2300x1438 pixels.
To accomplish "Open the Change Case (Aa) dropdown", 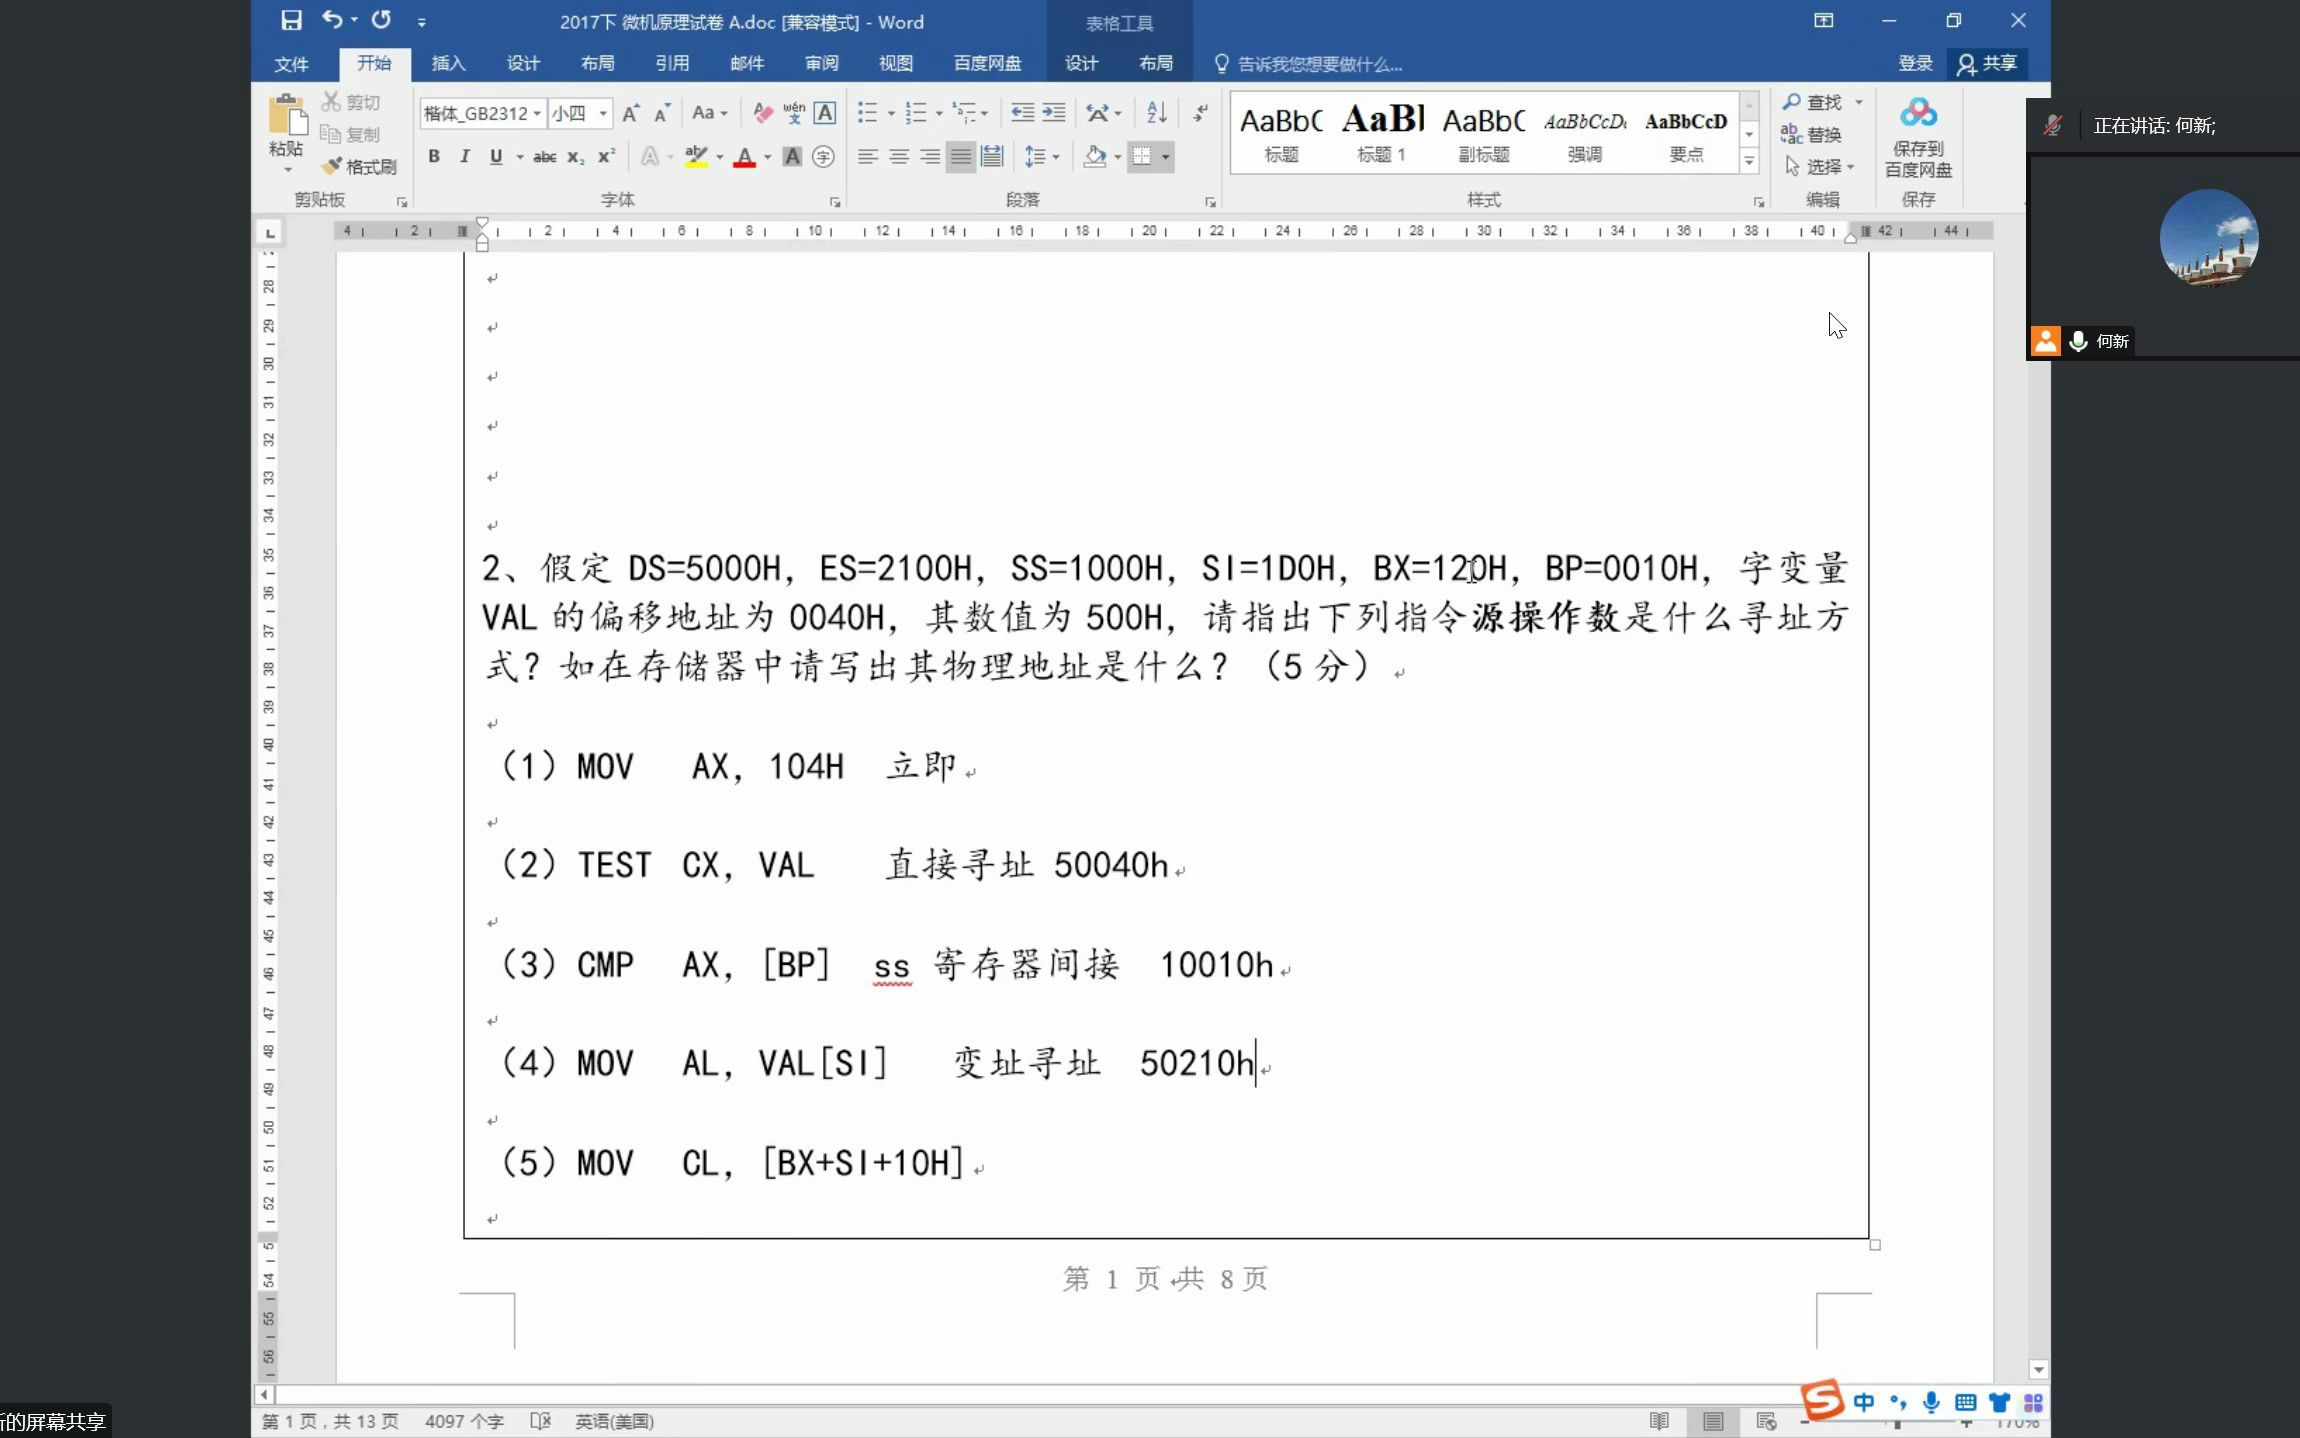I will pyautogui.click(x=710, y=113).
